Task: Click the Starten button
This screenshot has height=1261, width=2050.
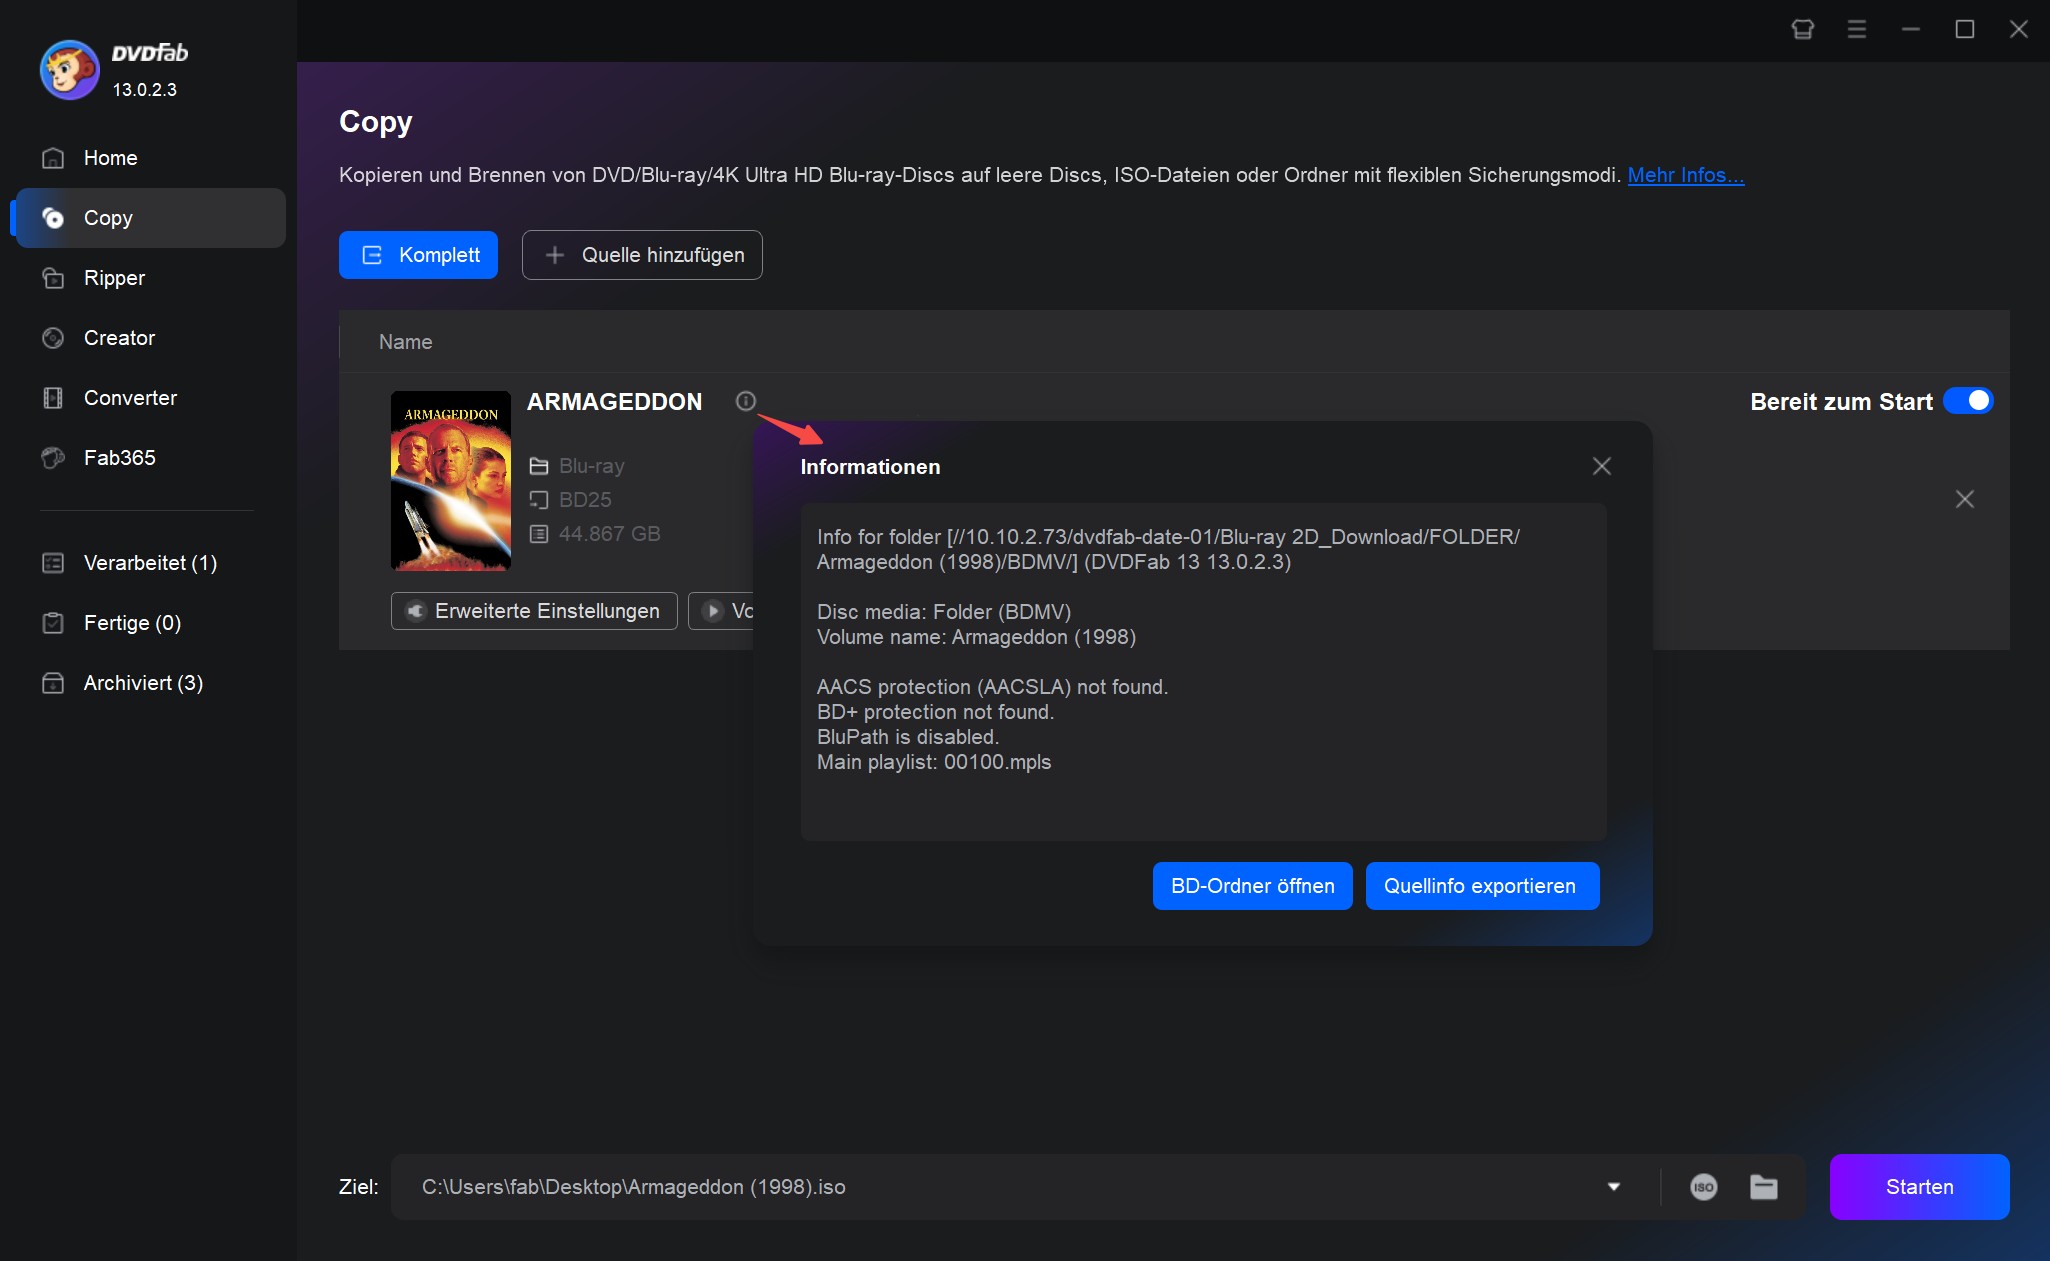Action: tap(1919, 1187)
